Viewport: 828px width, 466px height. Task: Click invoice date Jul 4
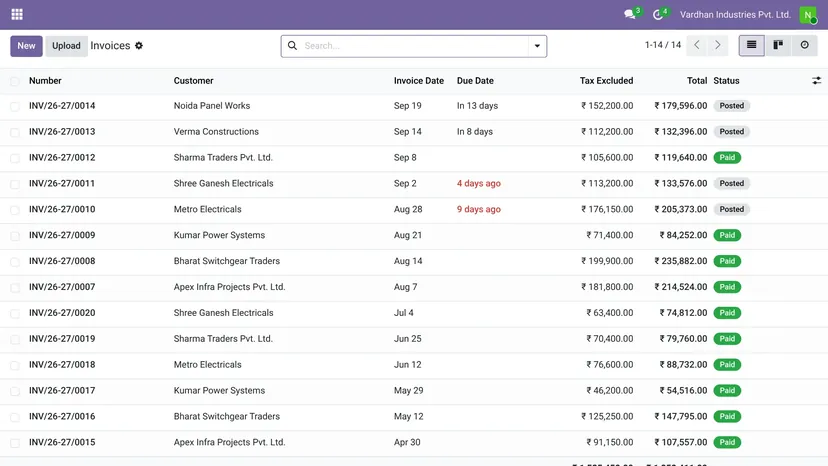pyautogui.click(x=403, y=313)
